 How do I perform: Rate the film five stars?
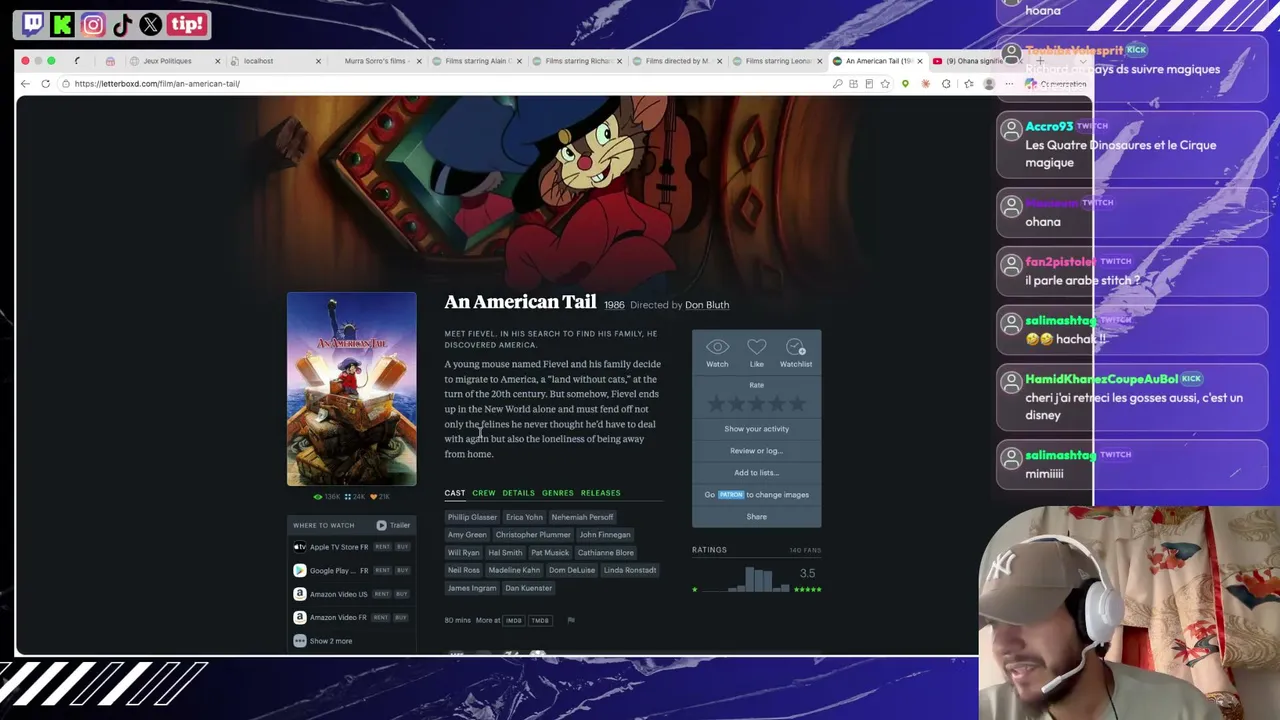[x=797, y=404]
